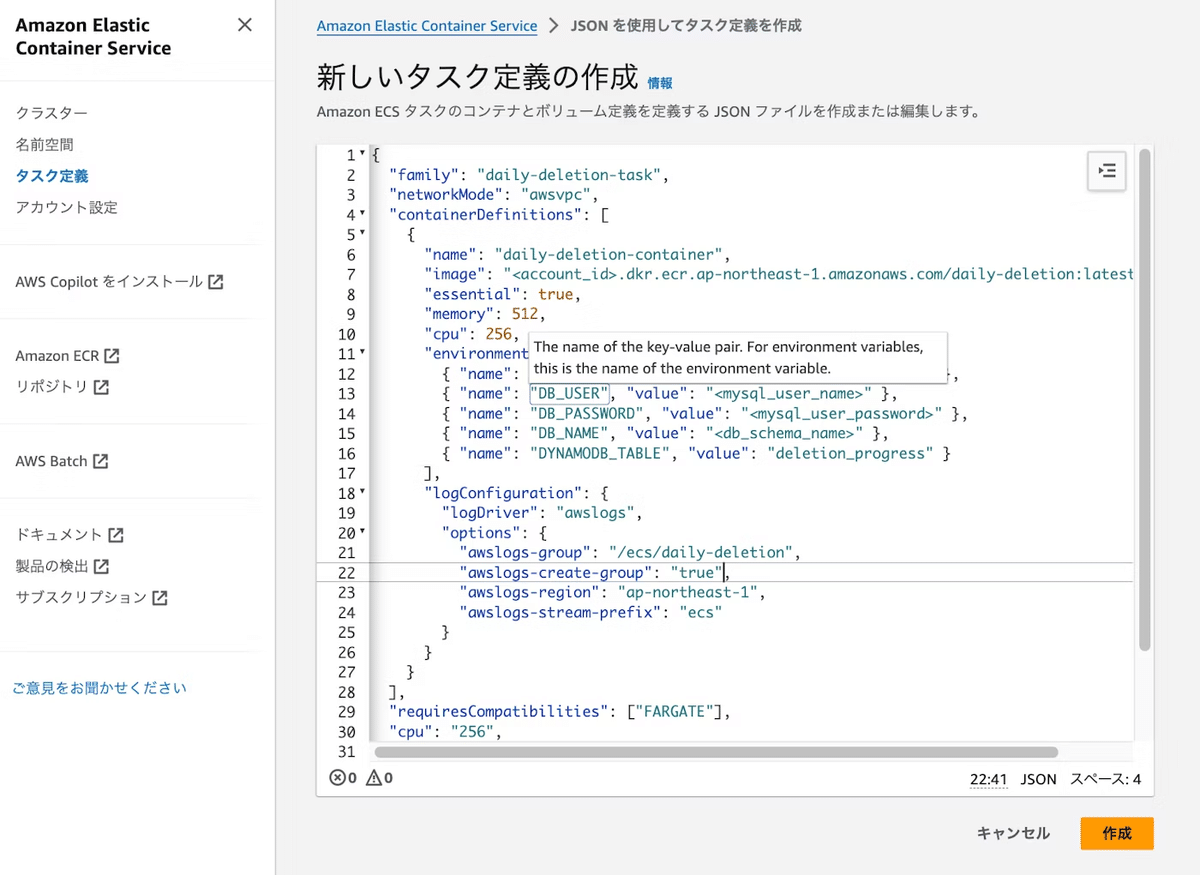The image size is (1200, 875).
Task: Click external link icon beside 製品の検出
Action: pyautogui.click(x=101, y=566)
